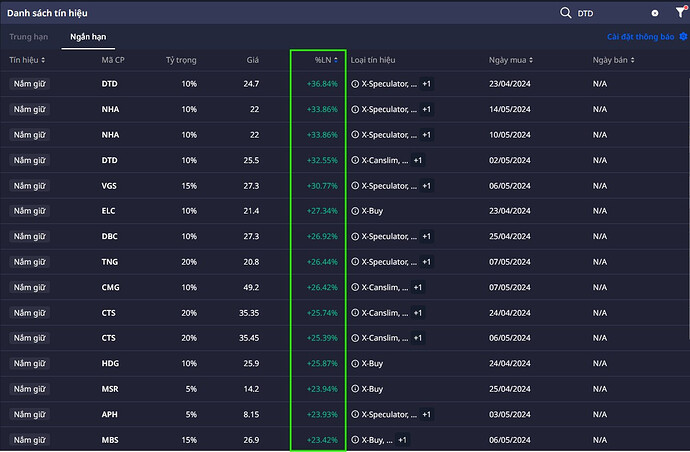Open Cài đặt thông báo link

[x=640, y=37]
